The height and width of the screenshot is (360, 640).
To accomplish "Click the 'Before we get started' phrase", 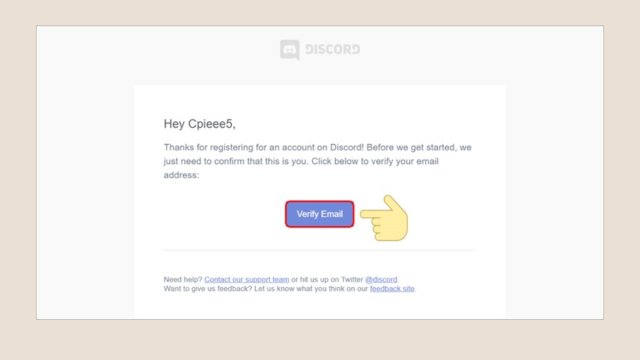I will tap(411, 147).
